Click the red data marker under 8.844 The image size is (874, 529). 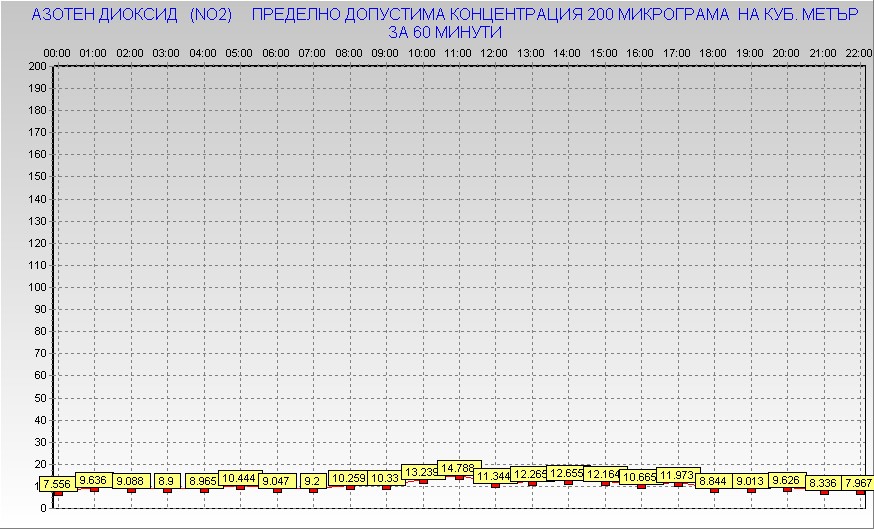pos(714,489)
